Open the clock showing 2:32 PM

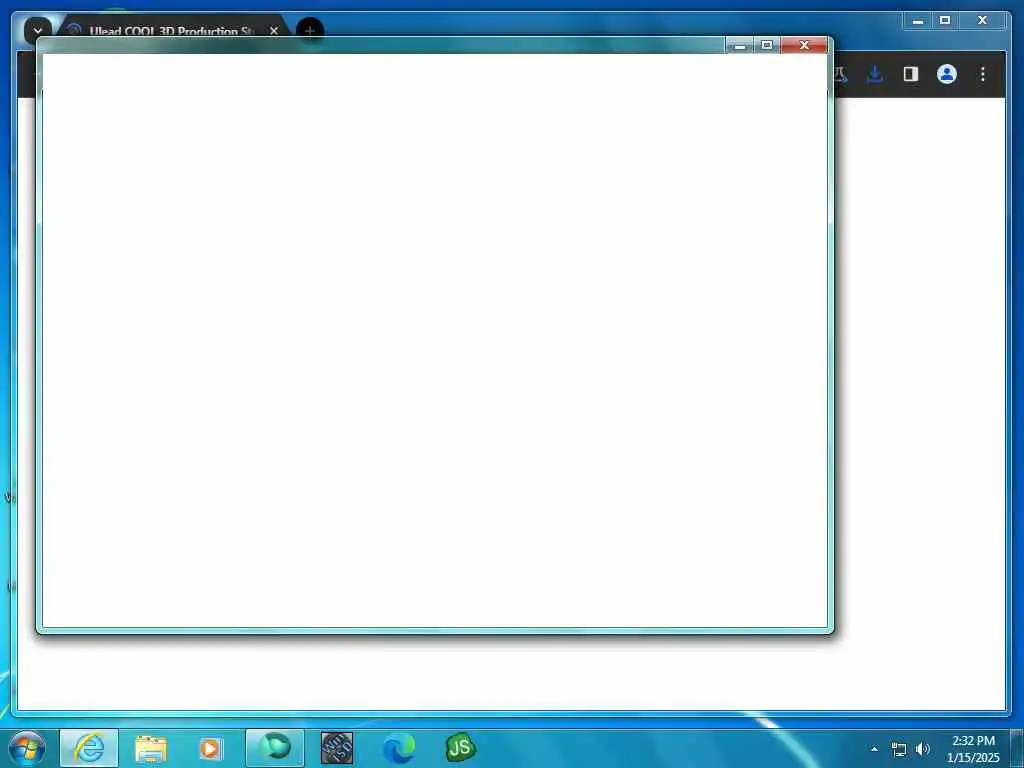click(973, 749)
